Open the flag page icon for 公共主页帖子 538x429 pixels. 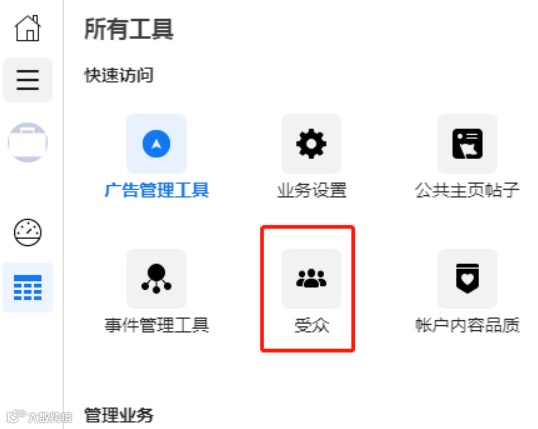467,144
